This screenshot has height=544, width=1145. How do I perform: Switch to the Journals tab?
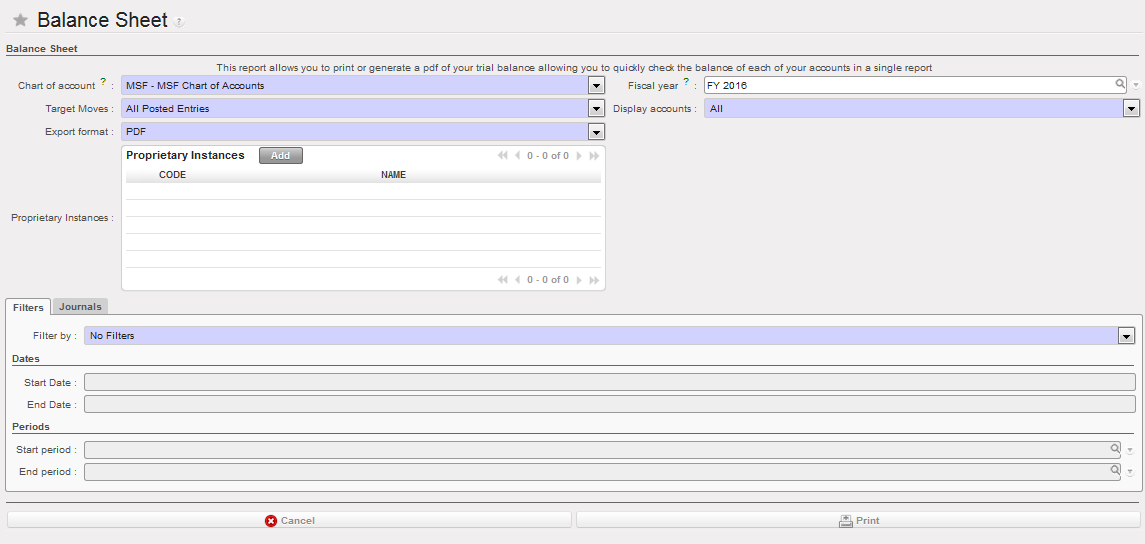80,307
